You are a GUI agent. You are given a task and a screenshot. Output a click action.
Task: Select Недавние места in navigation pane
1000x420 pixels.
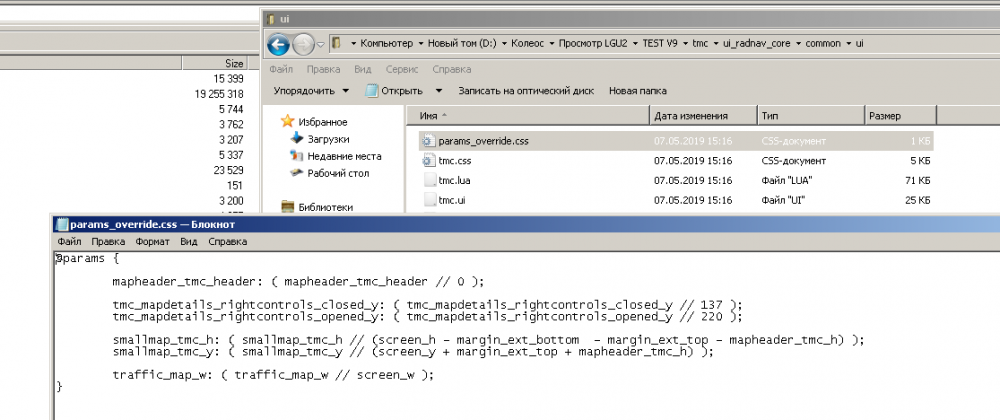coord(344,156)
